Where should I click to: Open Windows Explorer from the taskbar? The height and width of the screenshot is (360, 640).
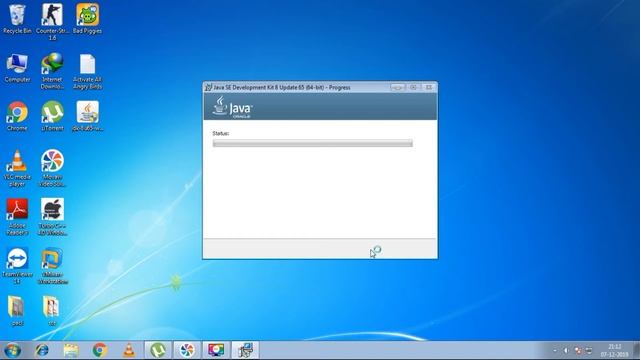coord(71,350)
